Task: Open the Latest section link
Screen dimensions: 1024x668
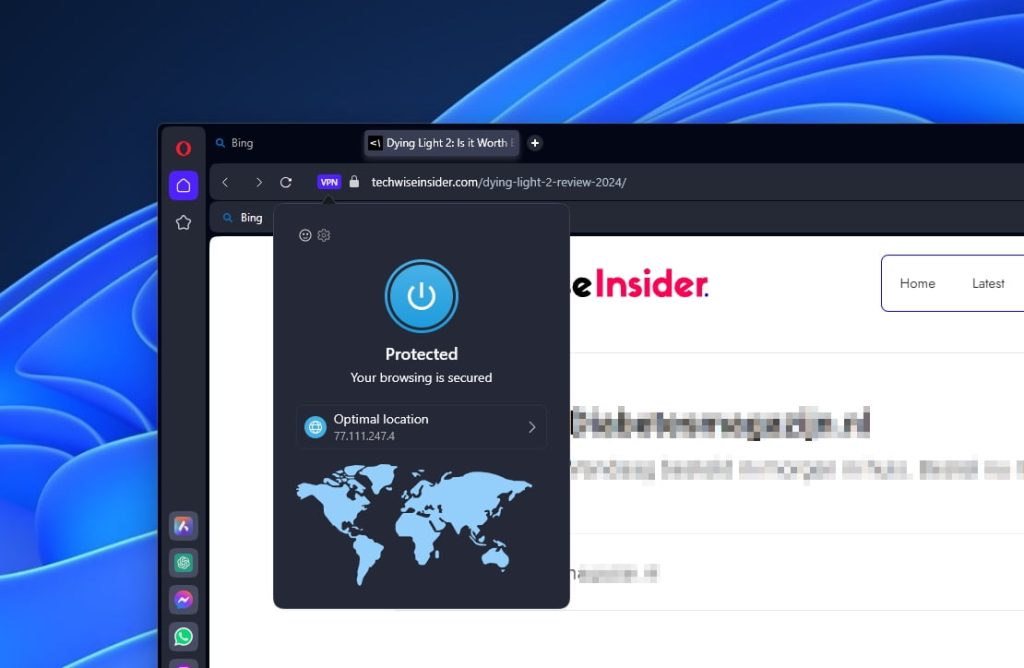Action: [988, 283]
